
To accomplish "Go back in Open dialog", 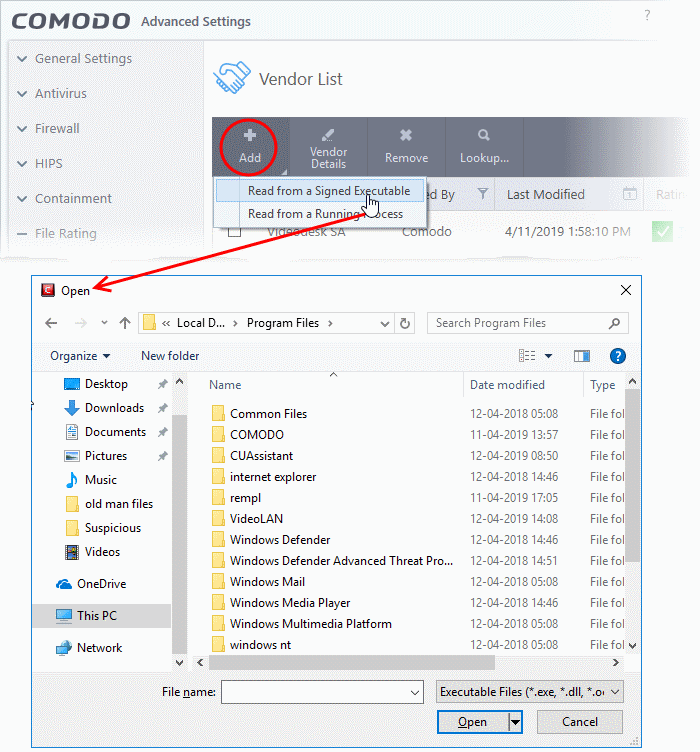I will pyautogui.click(x=51, y=323).
